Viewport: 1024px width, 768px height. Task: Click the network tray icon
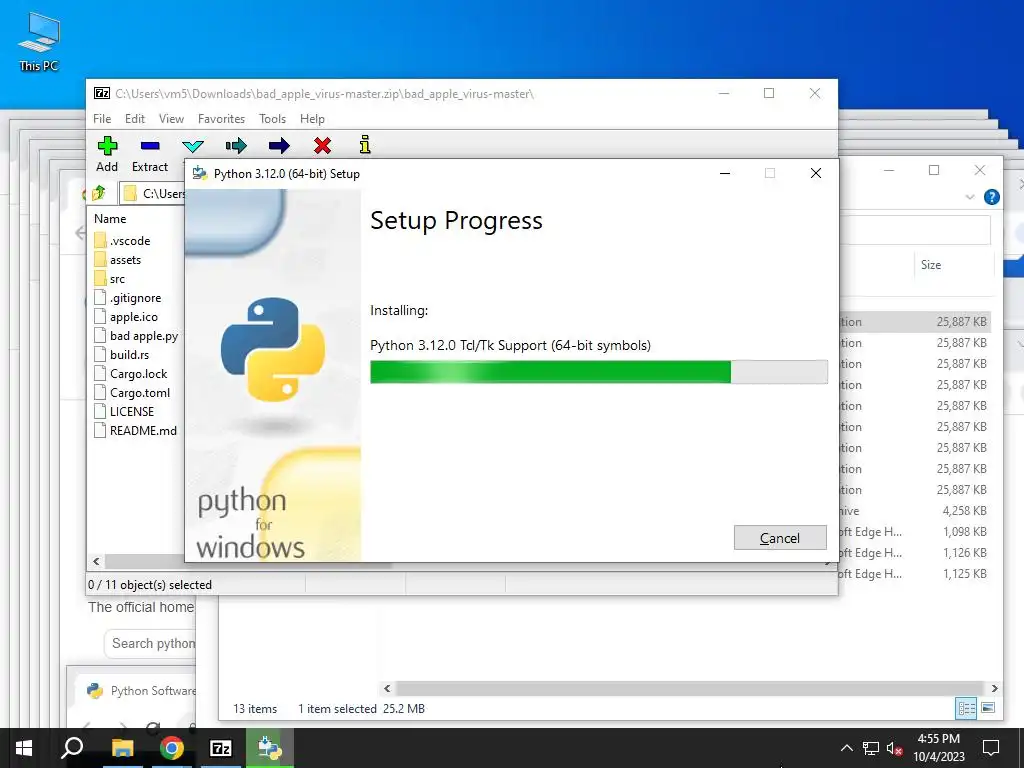(871, 748)
